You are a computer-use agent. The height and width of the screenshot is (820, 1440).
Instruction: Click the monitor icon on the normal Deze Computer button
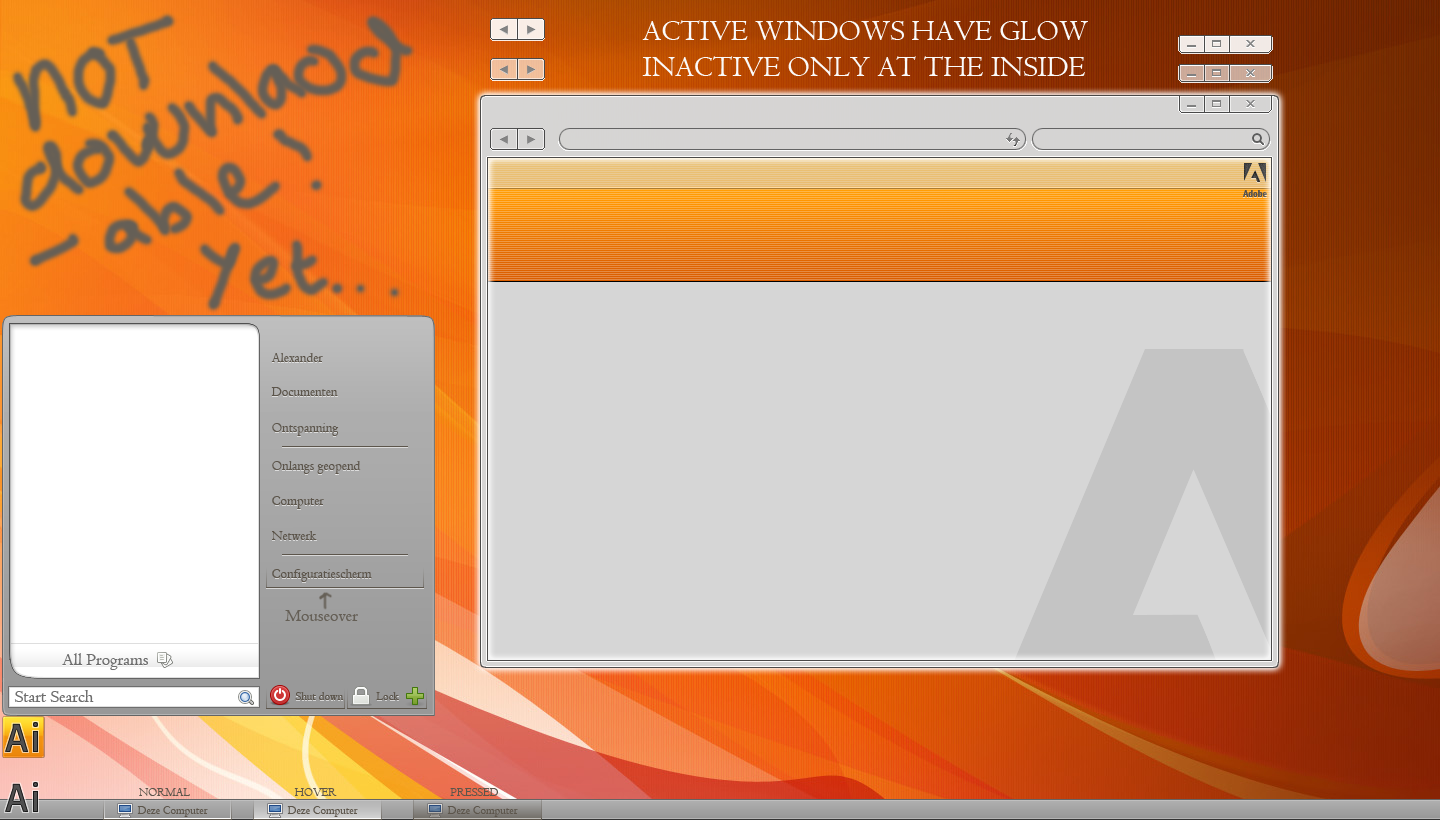125,810
